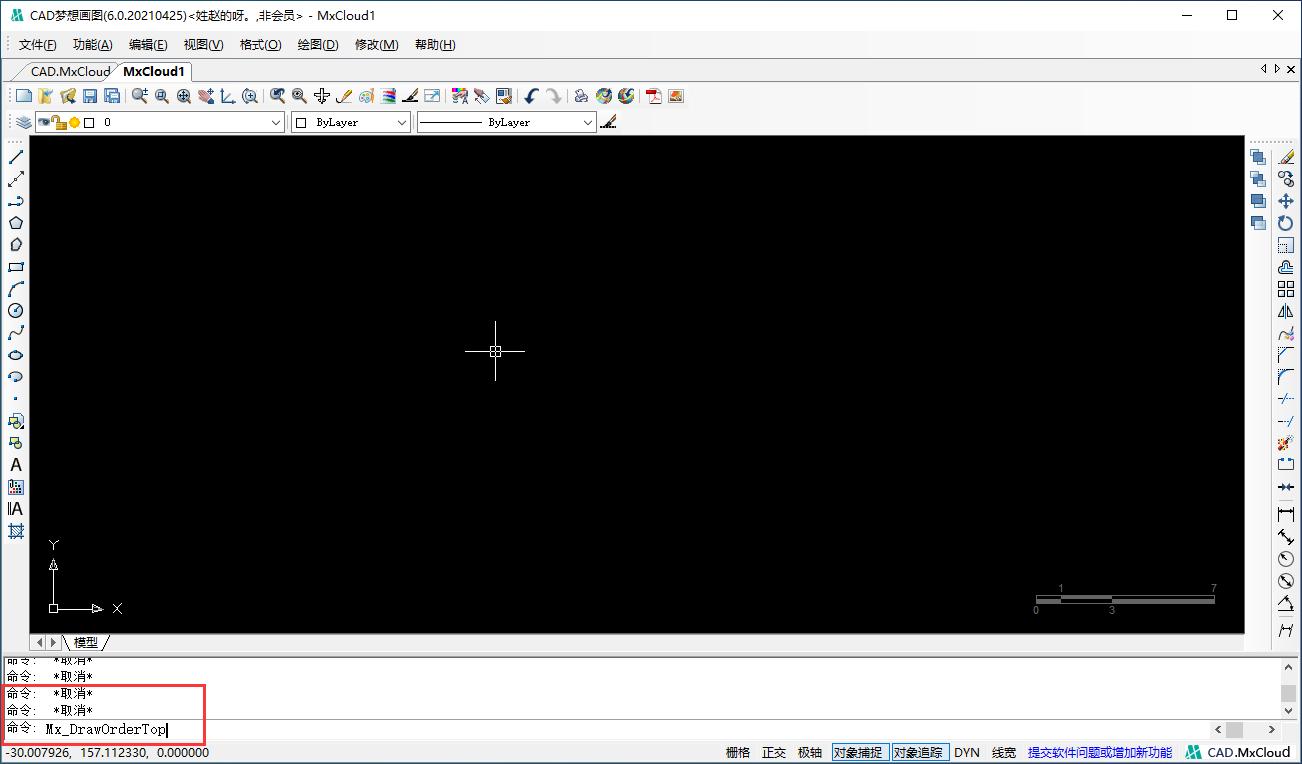Select the 模型 model tab

(x=86, y=642)
